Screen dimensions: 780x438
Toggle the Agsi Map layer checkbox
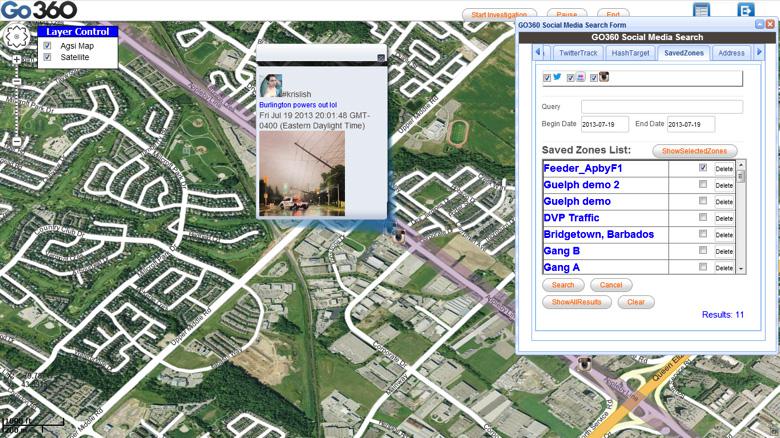[47, 45]
